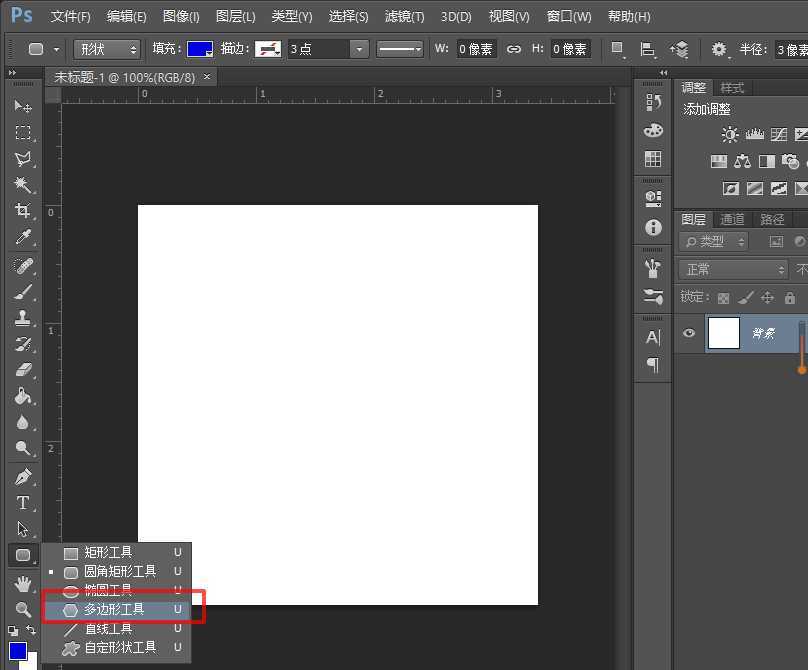Click the blue 填充 fill color swatch

(x=200, y=49)
